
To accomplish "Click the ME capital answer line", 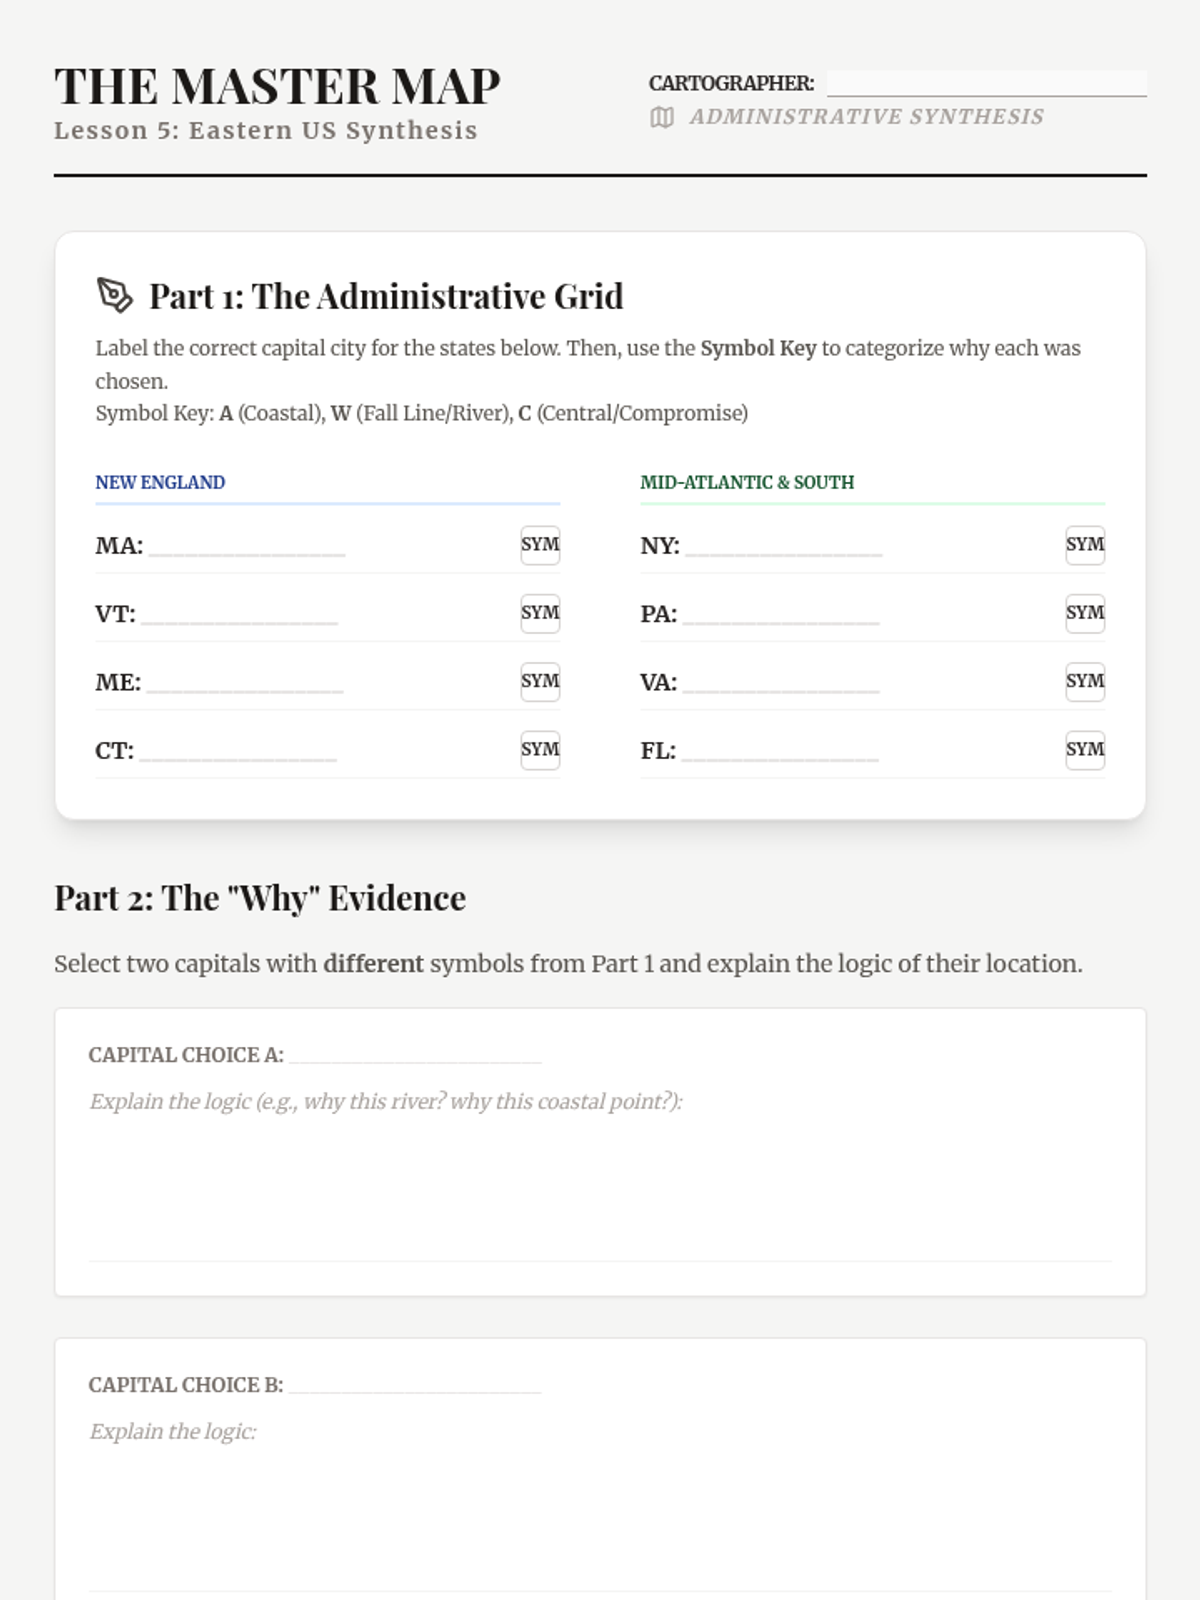I will [244, 683].
